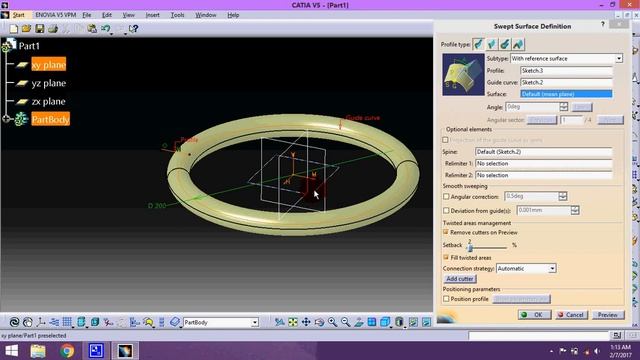Click the Zoom Out magnifier icon
The width and height of the screenshot is (640, 360).
[x=345, y=322]
